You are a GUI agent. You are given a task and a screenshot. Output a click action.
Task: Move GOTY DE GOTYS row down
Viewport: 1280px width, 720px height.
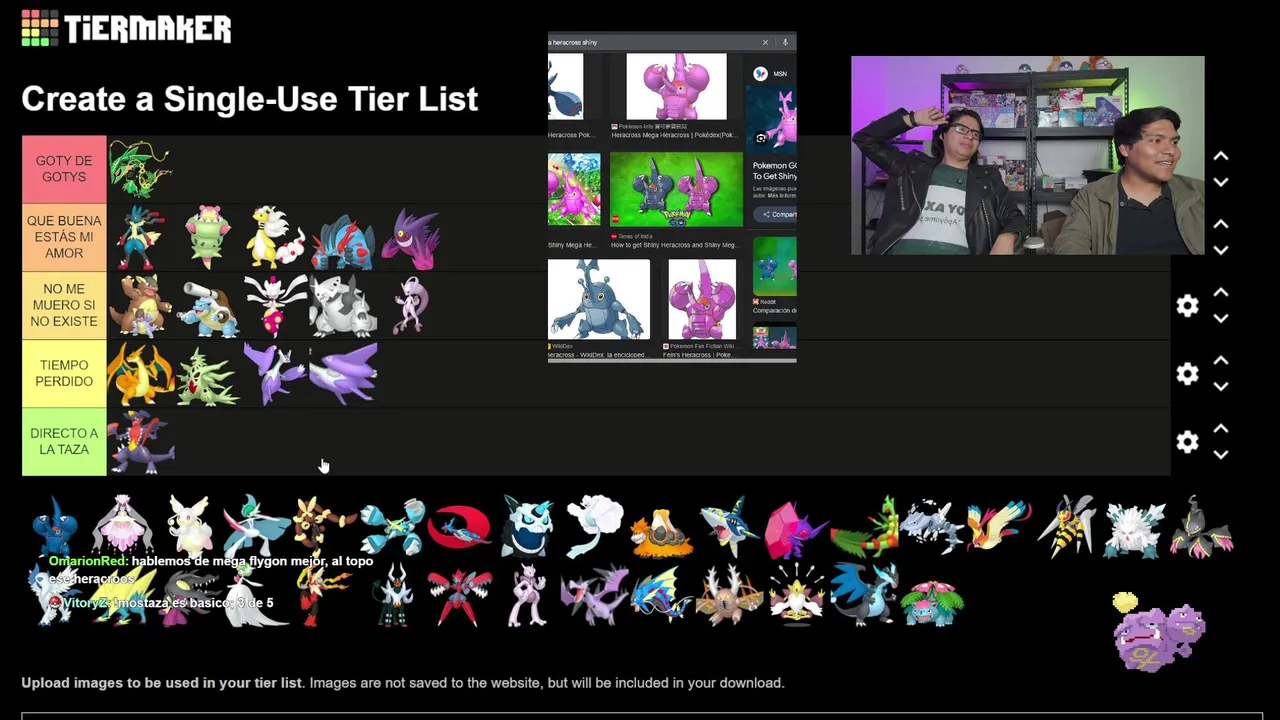pyautogui.click(x=1221, y=182)
